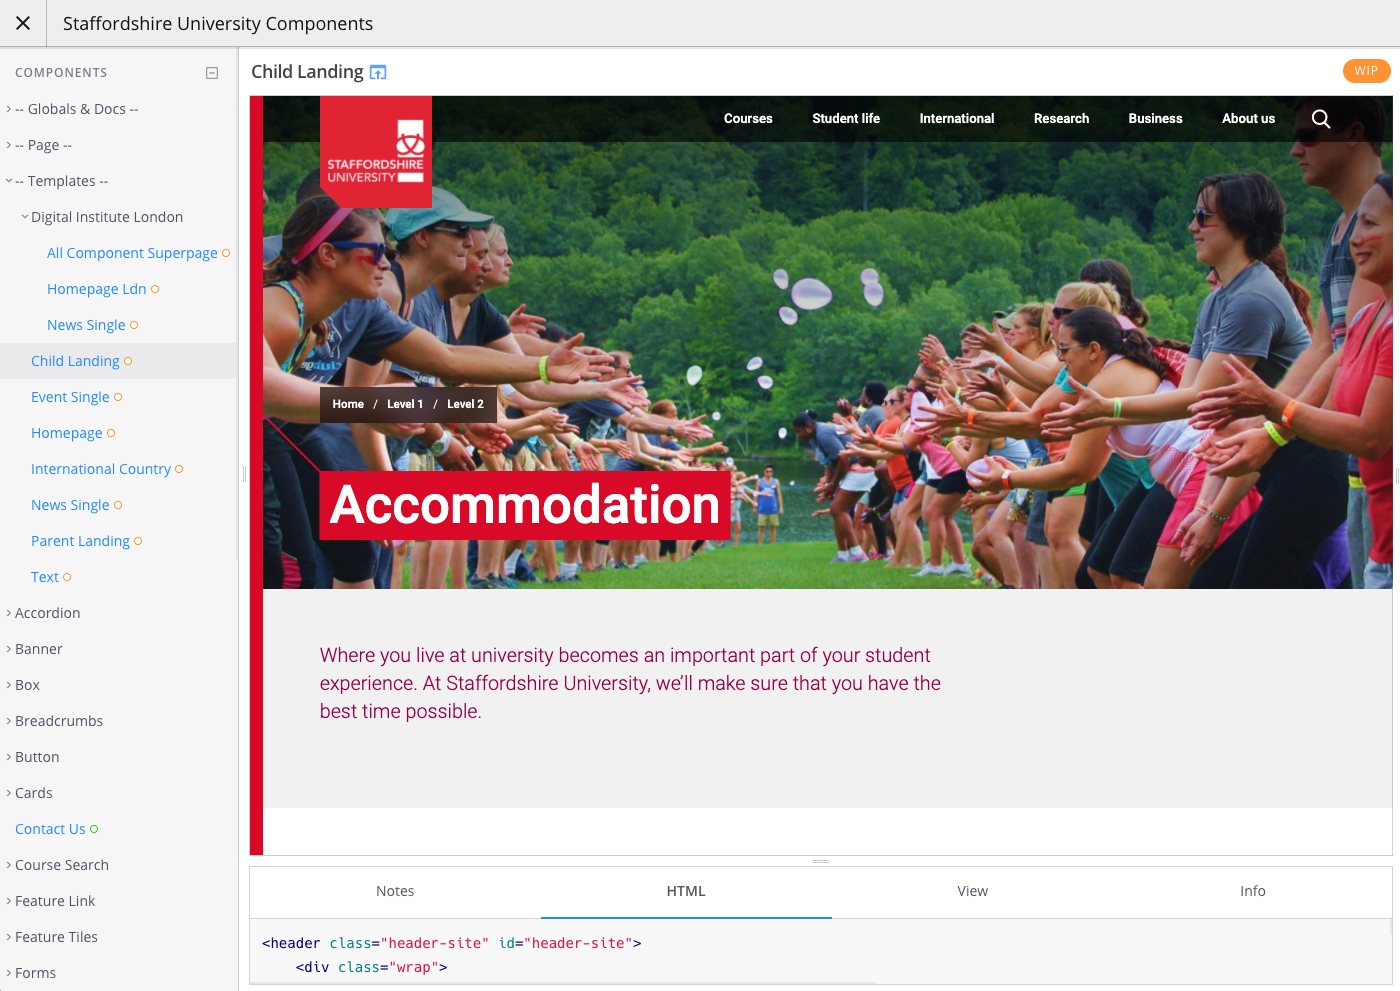
Task: Select Parent Landing in sidebar
Action: coord(80,541)
